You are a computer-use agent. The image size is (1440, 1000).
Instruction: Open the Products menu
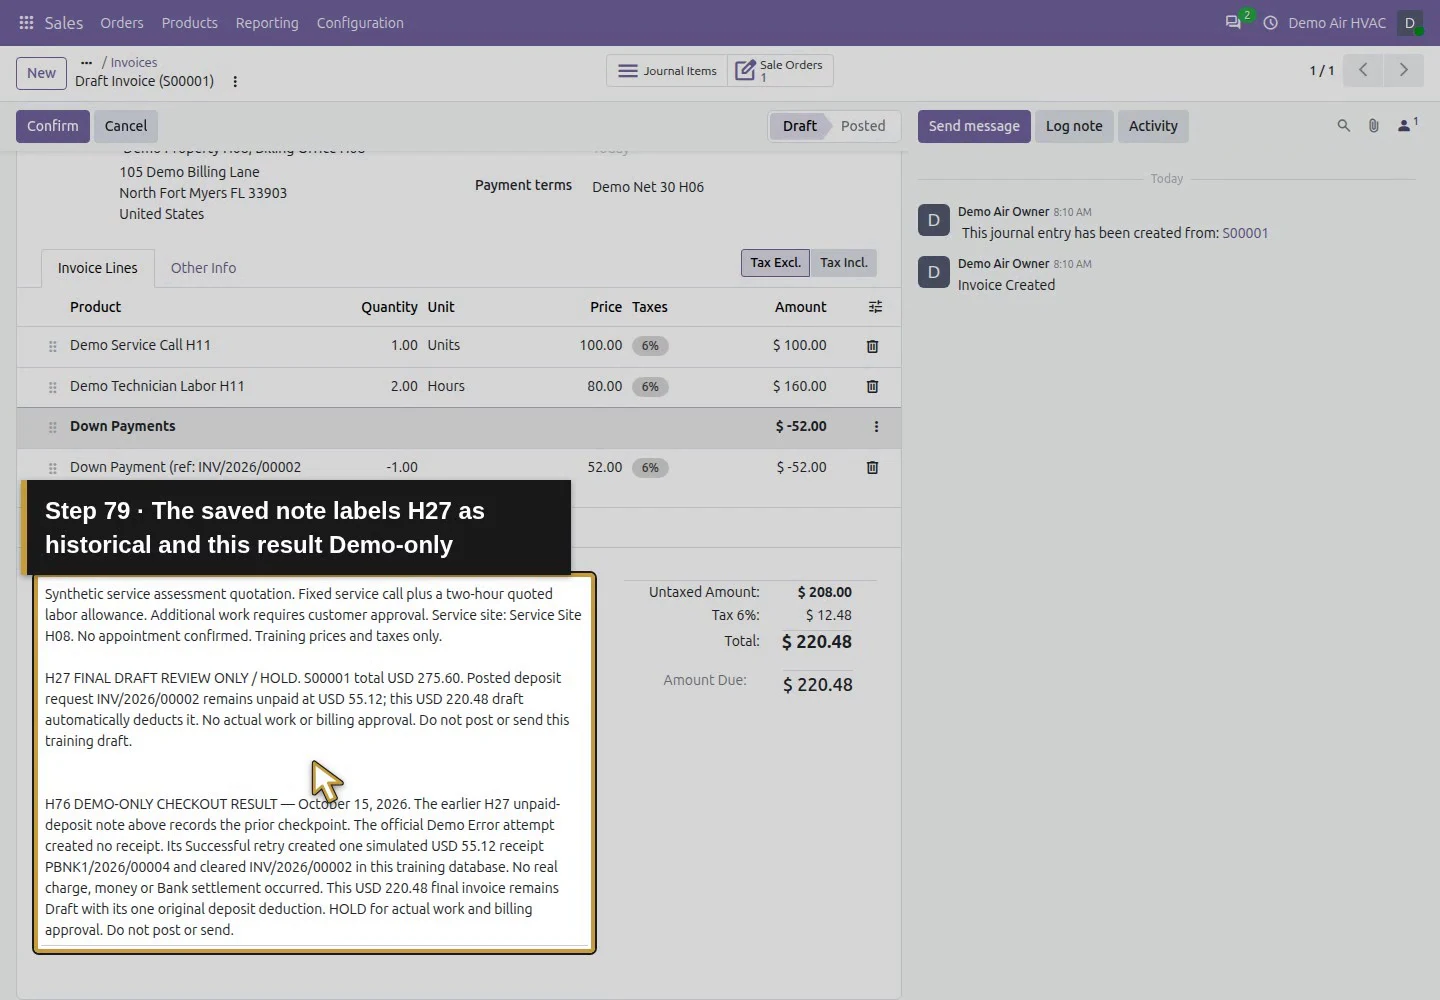(190, 23)
